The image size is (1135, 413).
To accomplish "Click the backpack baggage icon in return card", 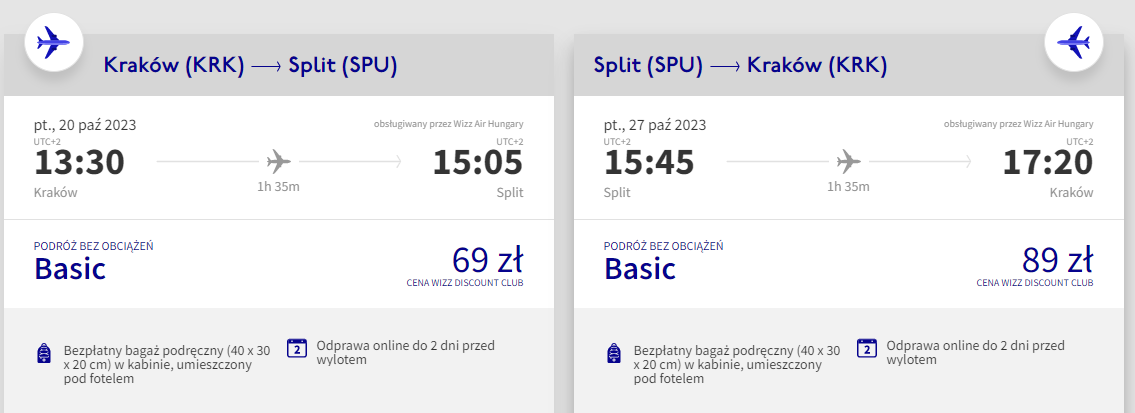I will pos(615,353).
